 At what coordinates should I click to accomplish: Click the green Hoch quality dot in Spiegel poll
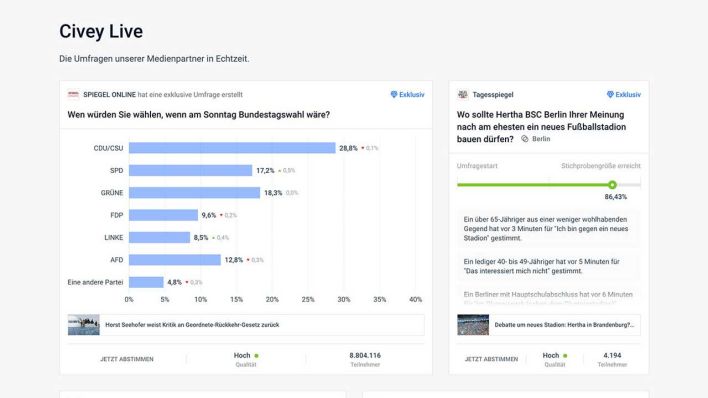pos(256,356)
